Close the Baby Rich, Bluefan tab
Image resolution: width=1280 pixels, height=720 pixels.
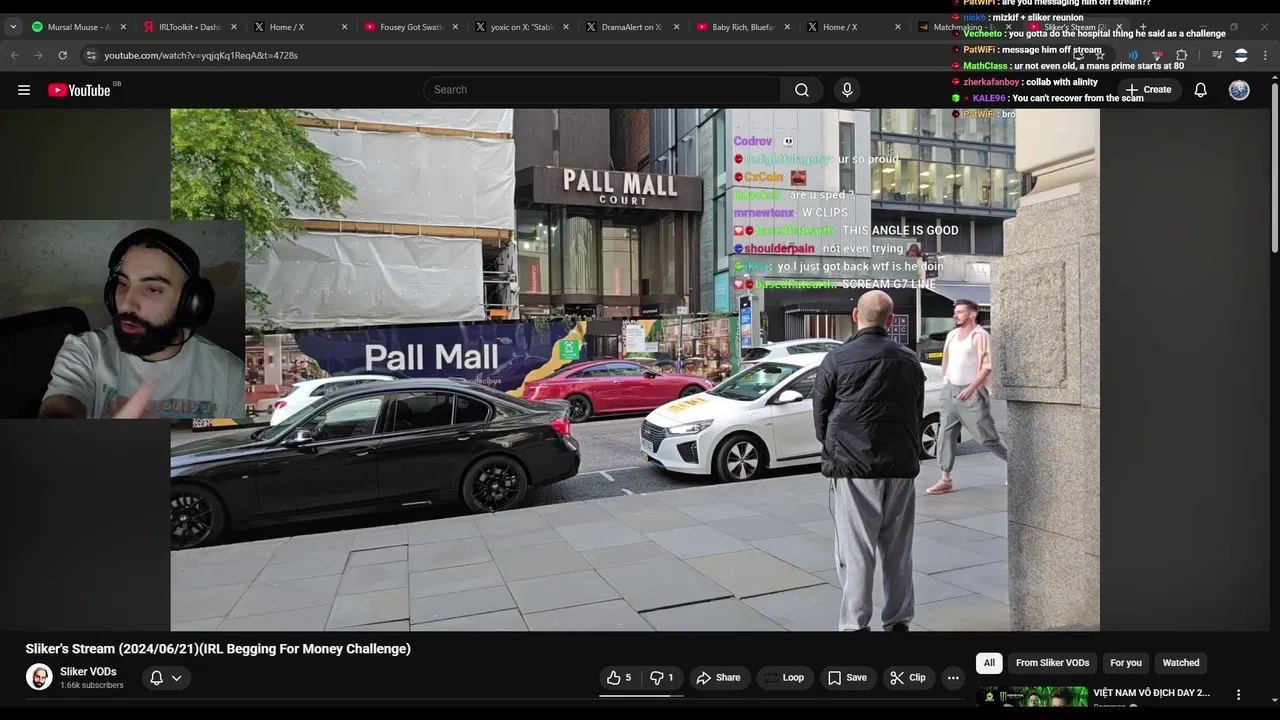(x=787, y=27)
